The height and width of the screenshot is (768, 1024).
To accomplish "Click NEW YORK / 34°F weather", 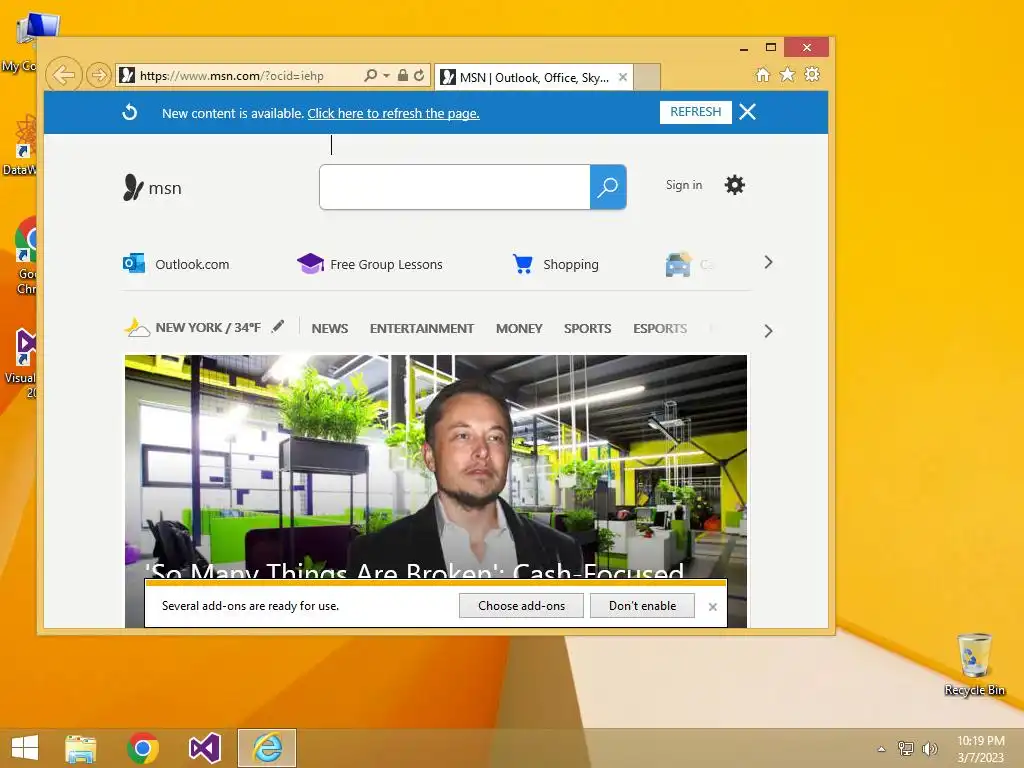I will click(x=193, y=328).
